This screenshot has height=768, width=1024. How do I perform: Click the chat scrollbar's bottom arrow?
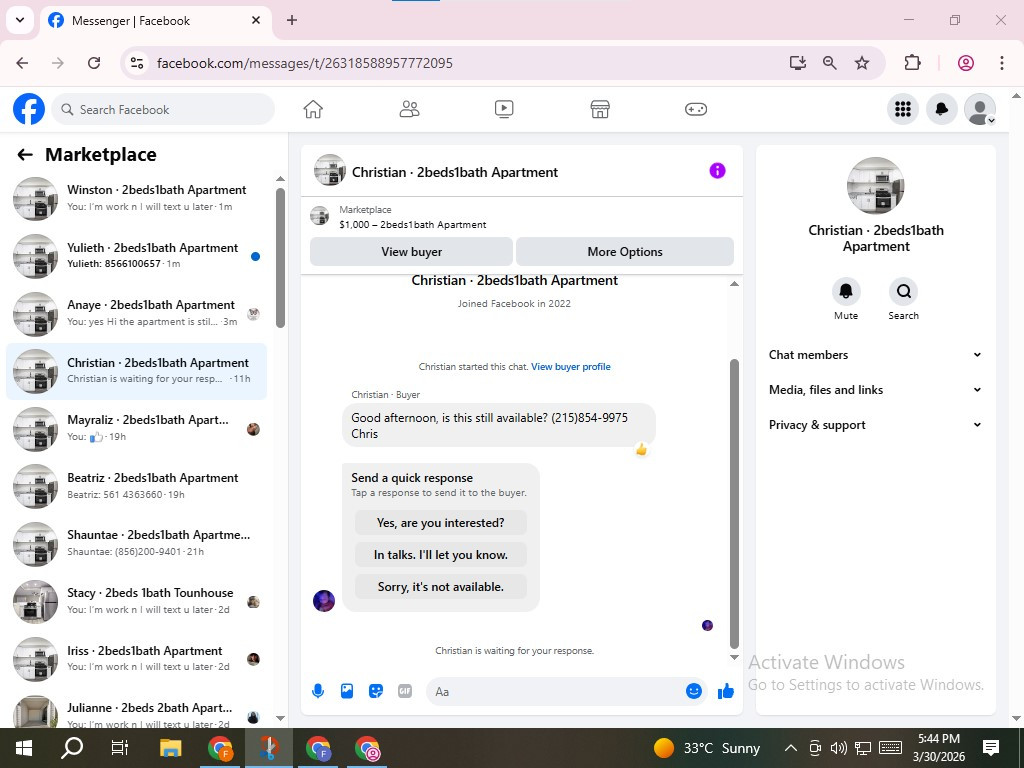pos(734,658)
